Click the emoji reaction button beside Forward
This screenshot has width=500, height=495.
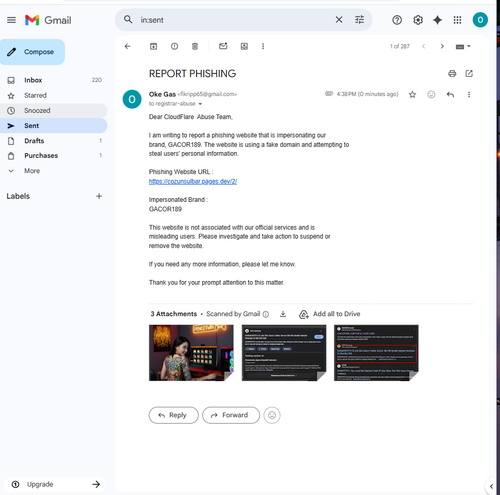272,415
